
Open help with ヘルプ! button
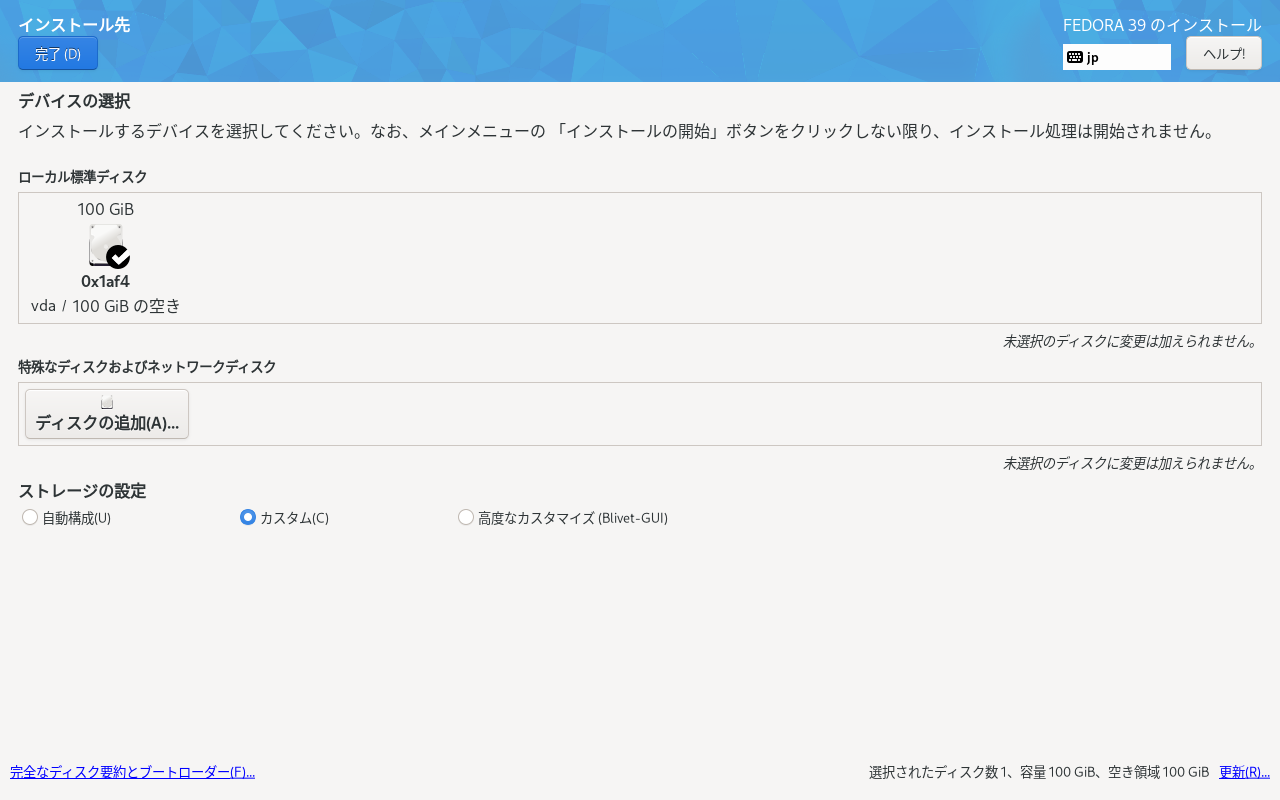(x=1224, y=53)
